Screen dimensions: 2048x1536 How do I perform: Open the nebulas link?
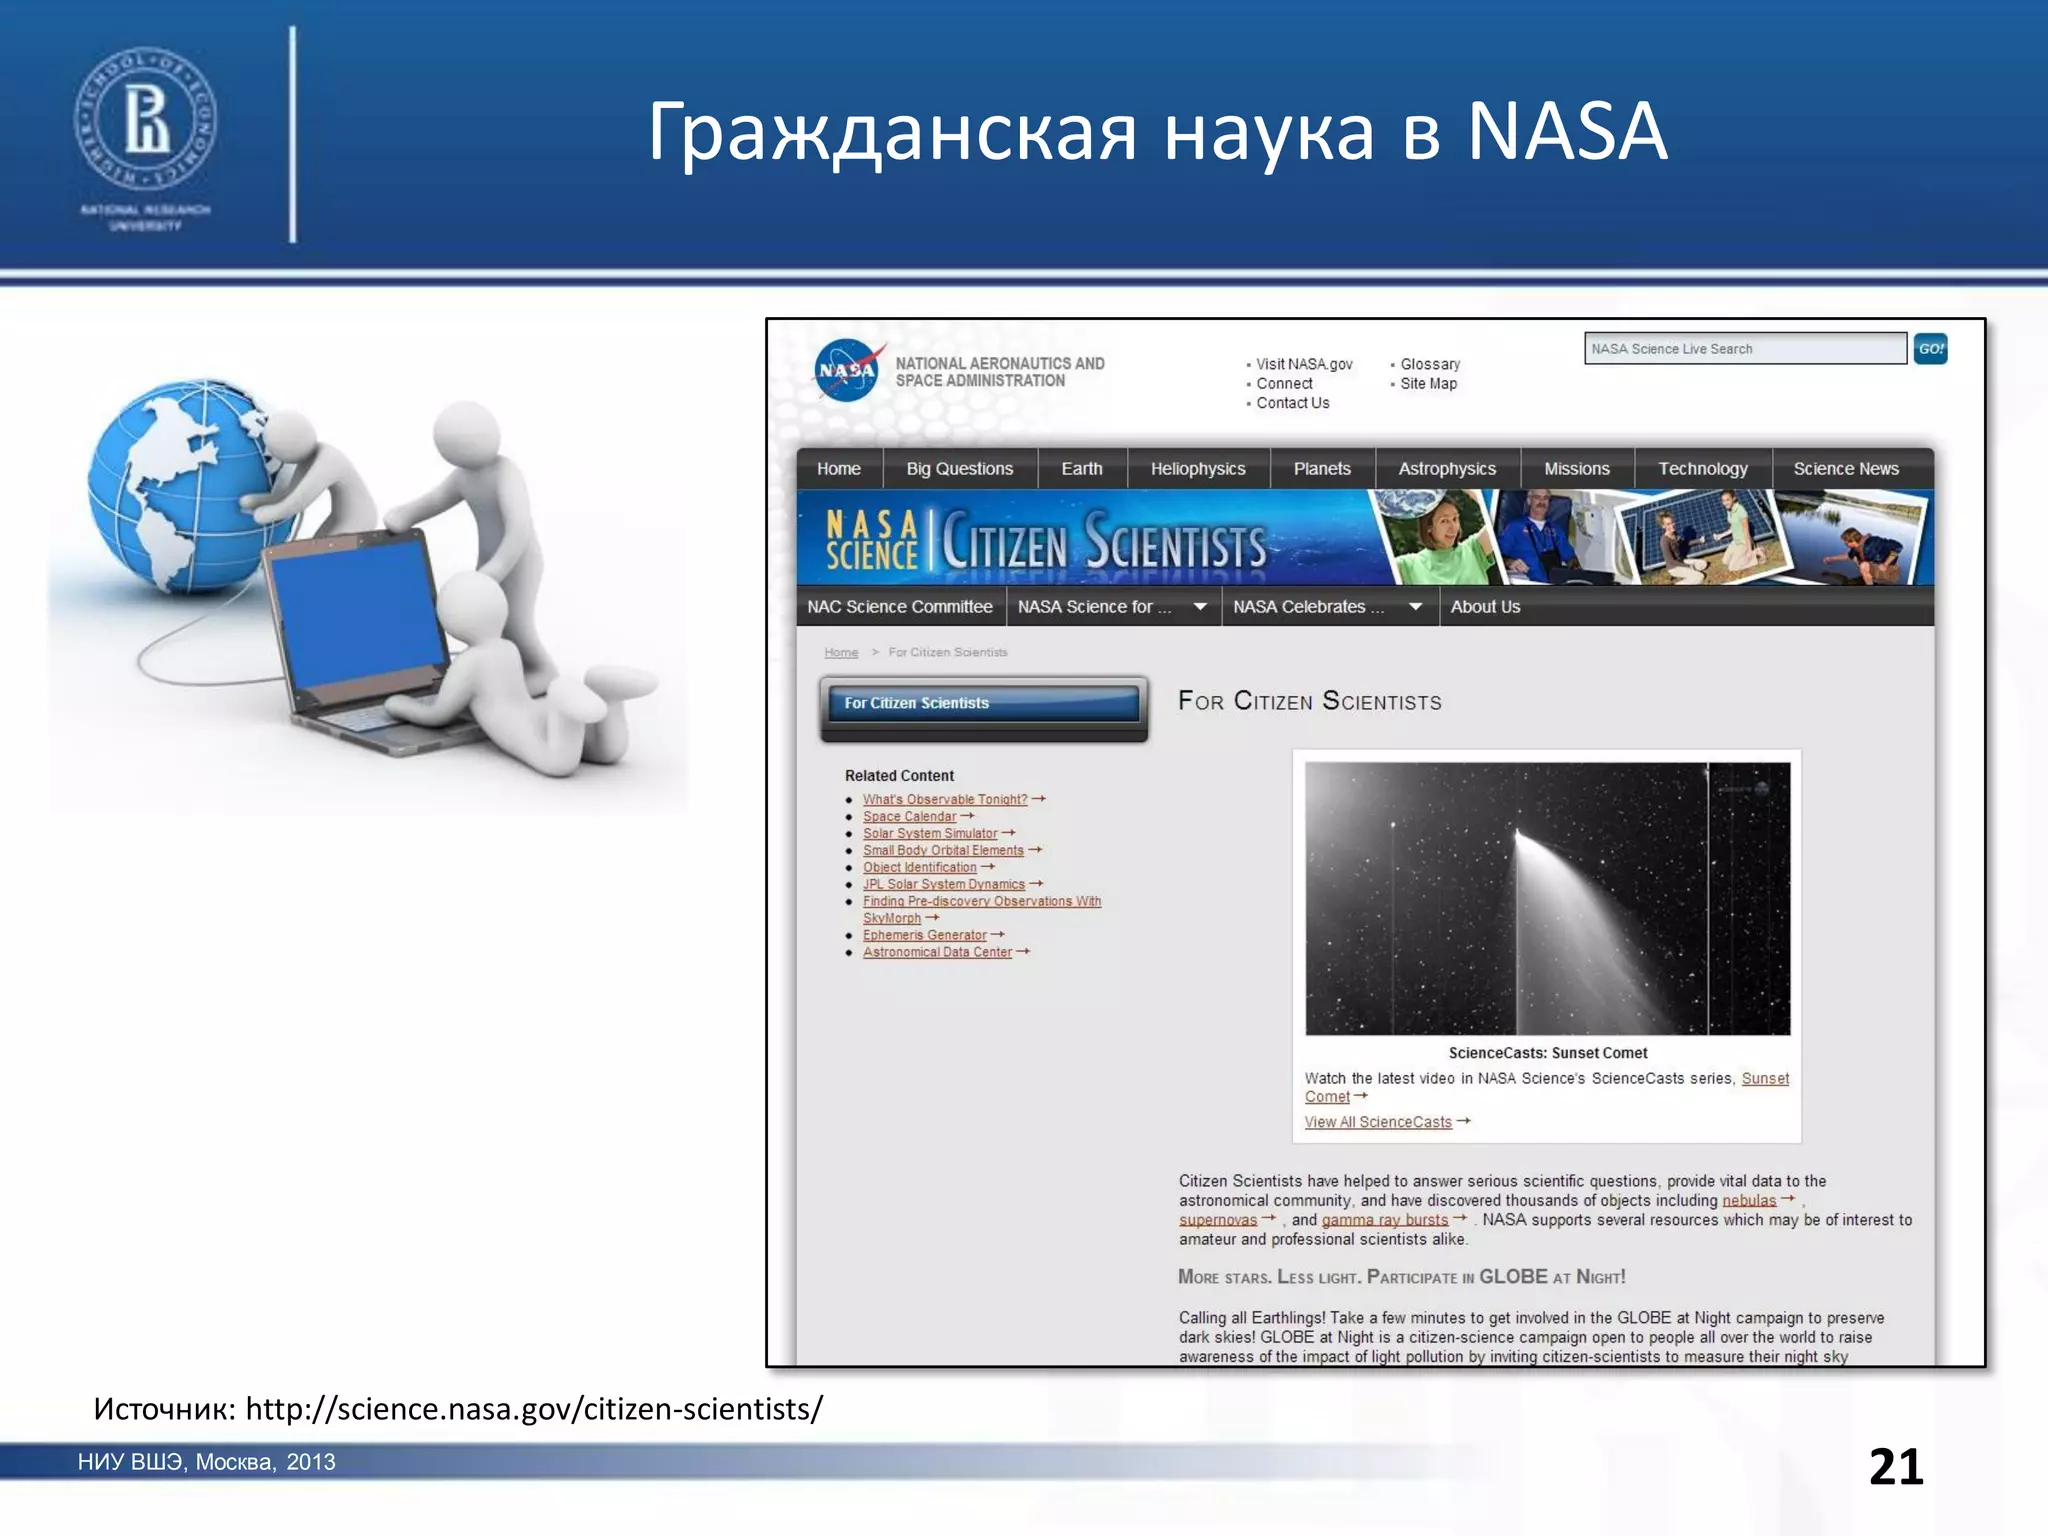1749,1201
